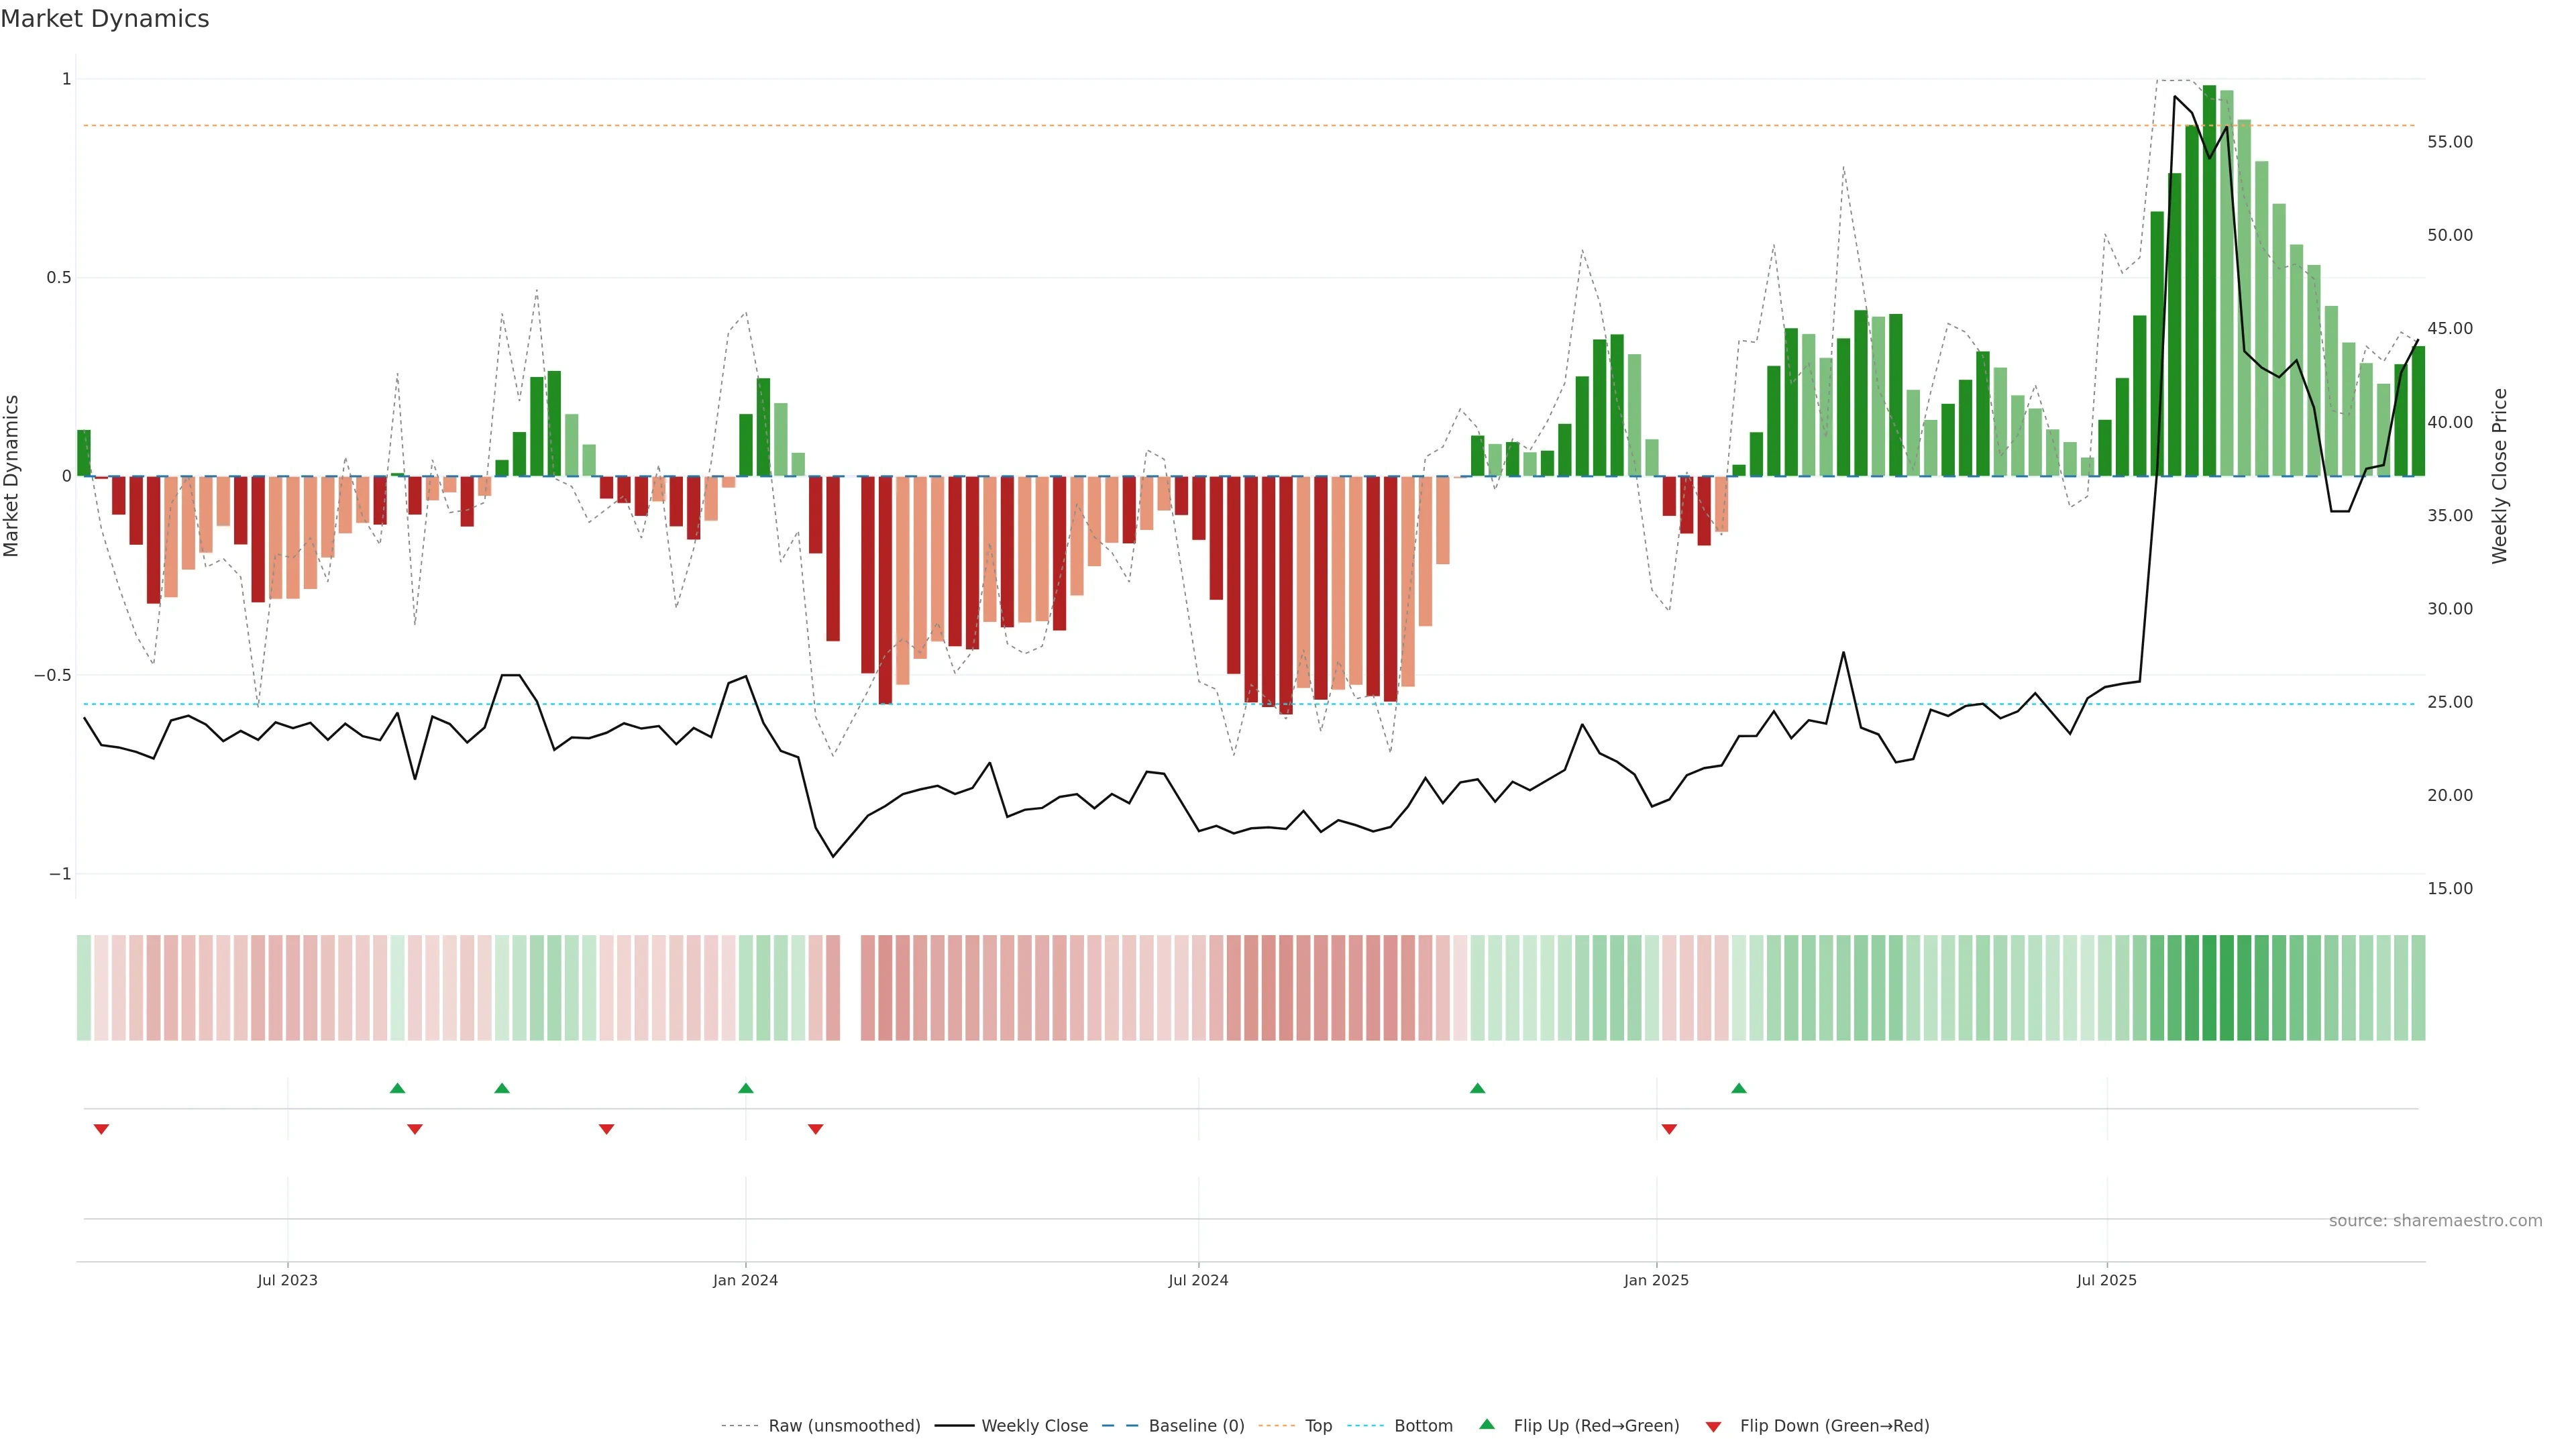Viewport: 2576px width, 1449px height.
Task: Click the first green Flip Up triangle marker
Action: [x=397, y=1088]
